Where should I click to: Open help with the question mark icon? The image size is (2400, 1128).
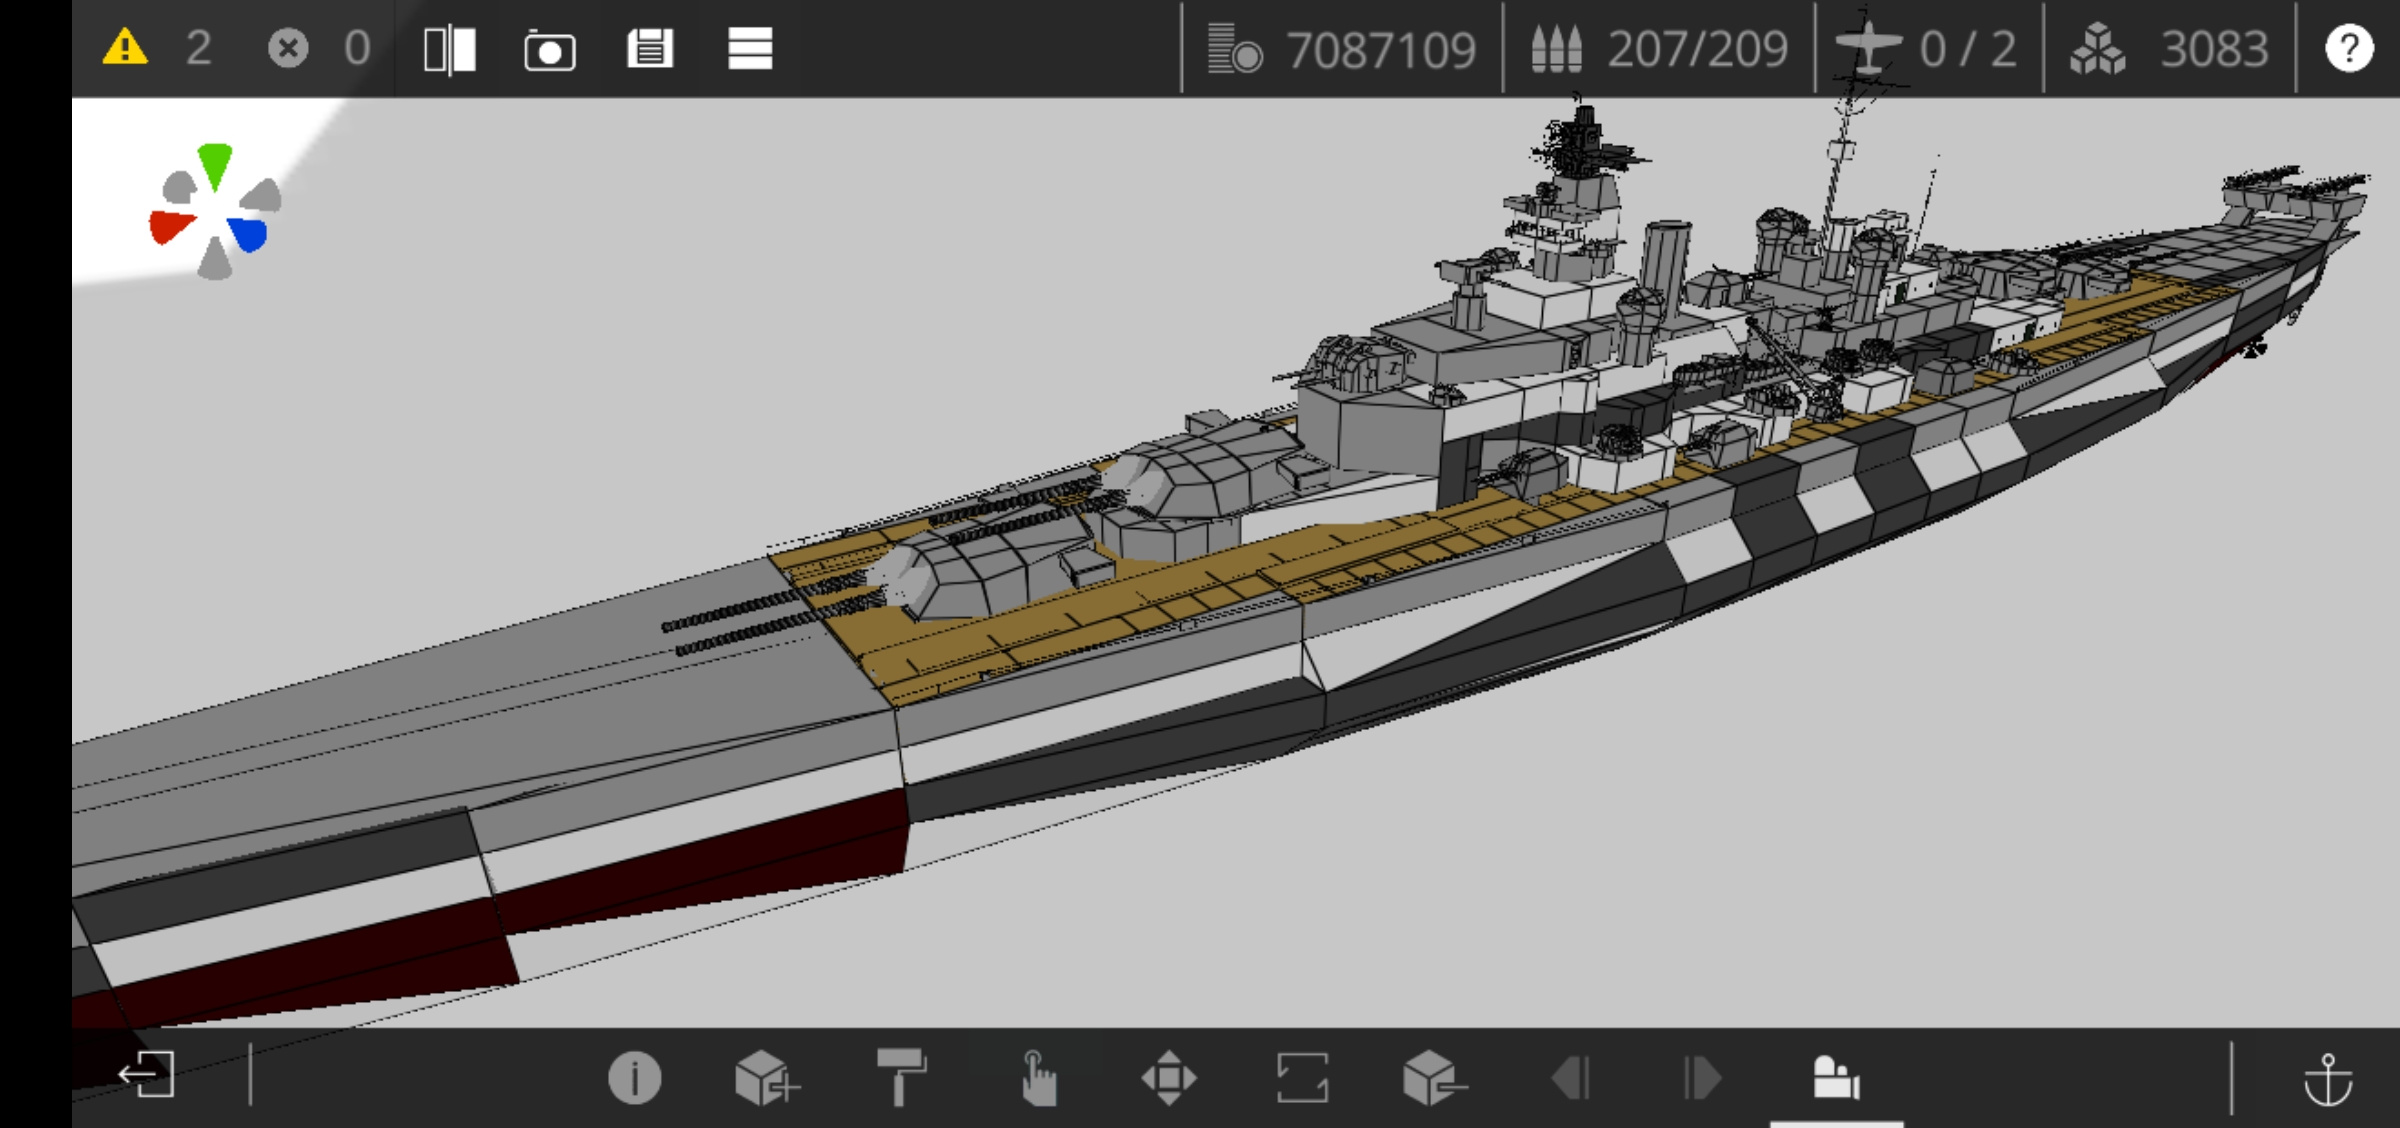pos(2349,48)
